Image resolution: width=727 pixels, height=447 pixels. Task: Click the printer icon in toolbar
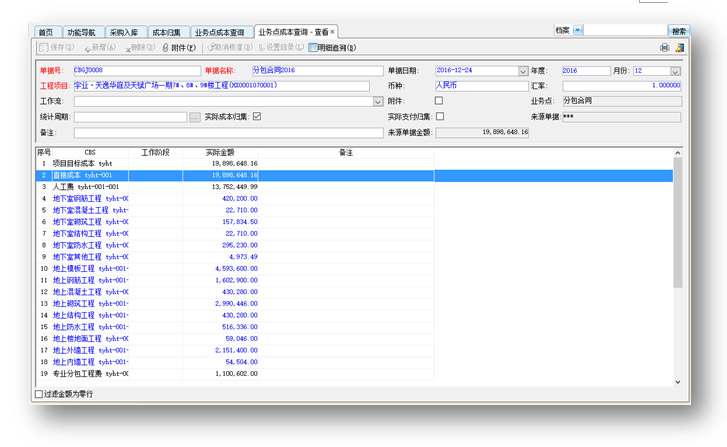pos(664,47)
